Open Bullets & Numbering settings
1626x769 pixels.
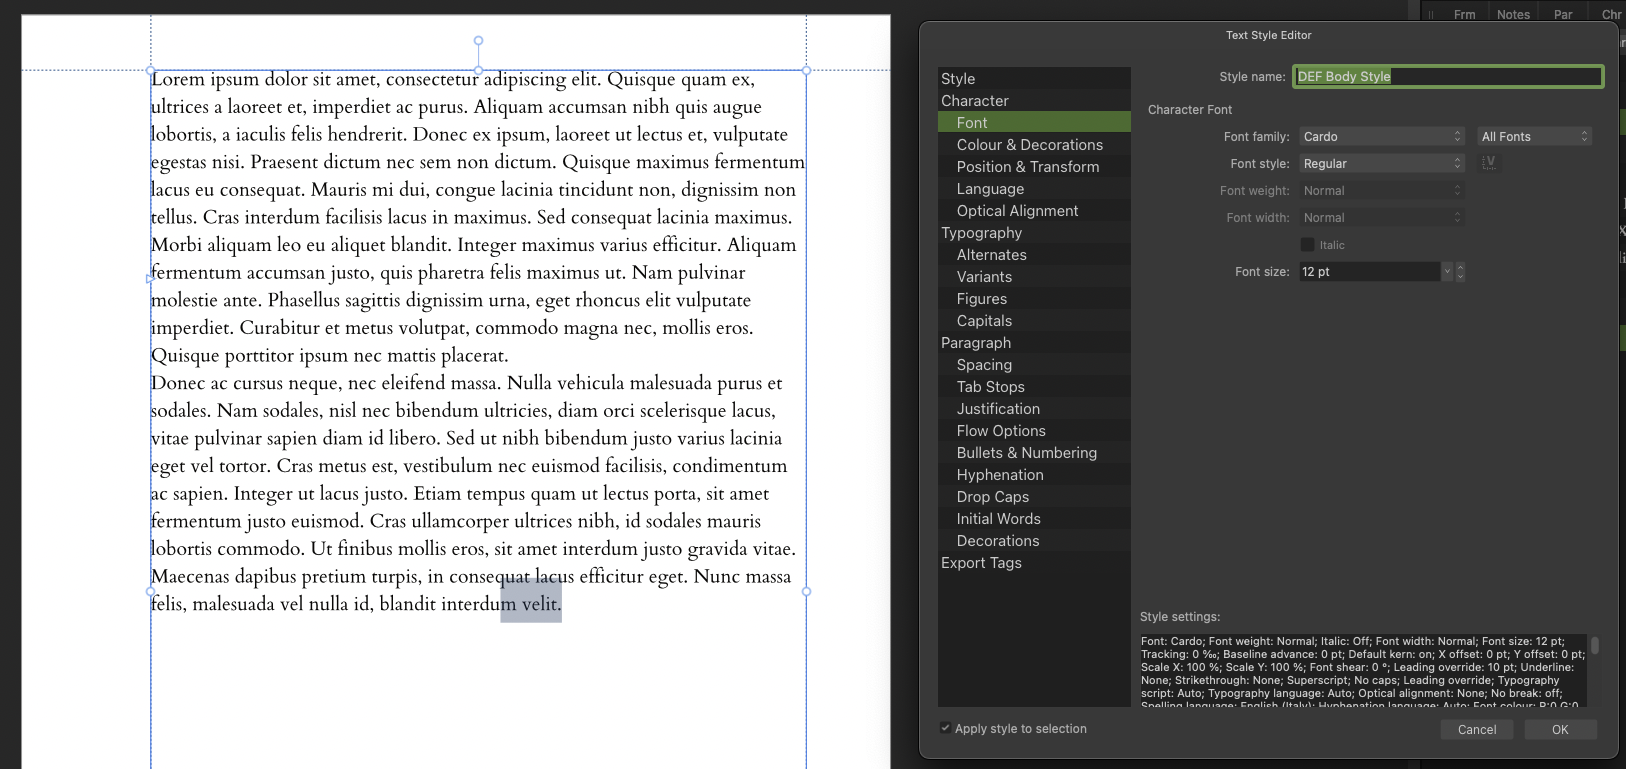point(1034,452)
